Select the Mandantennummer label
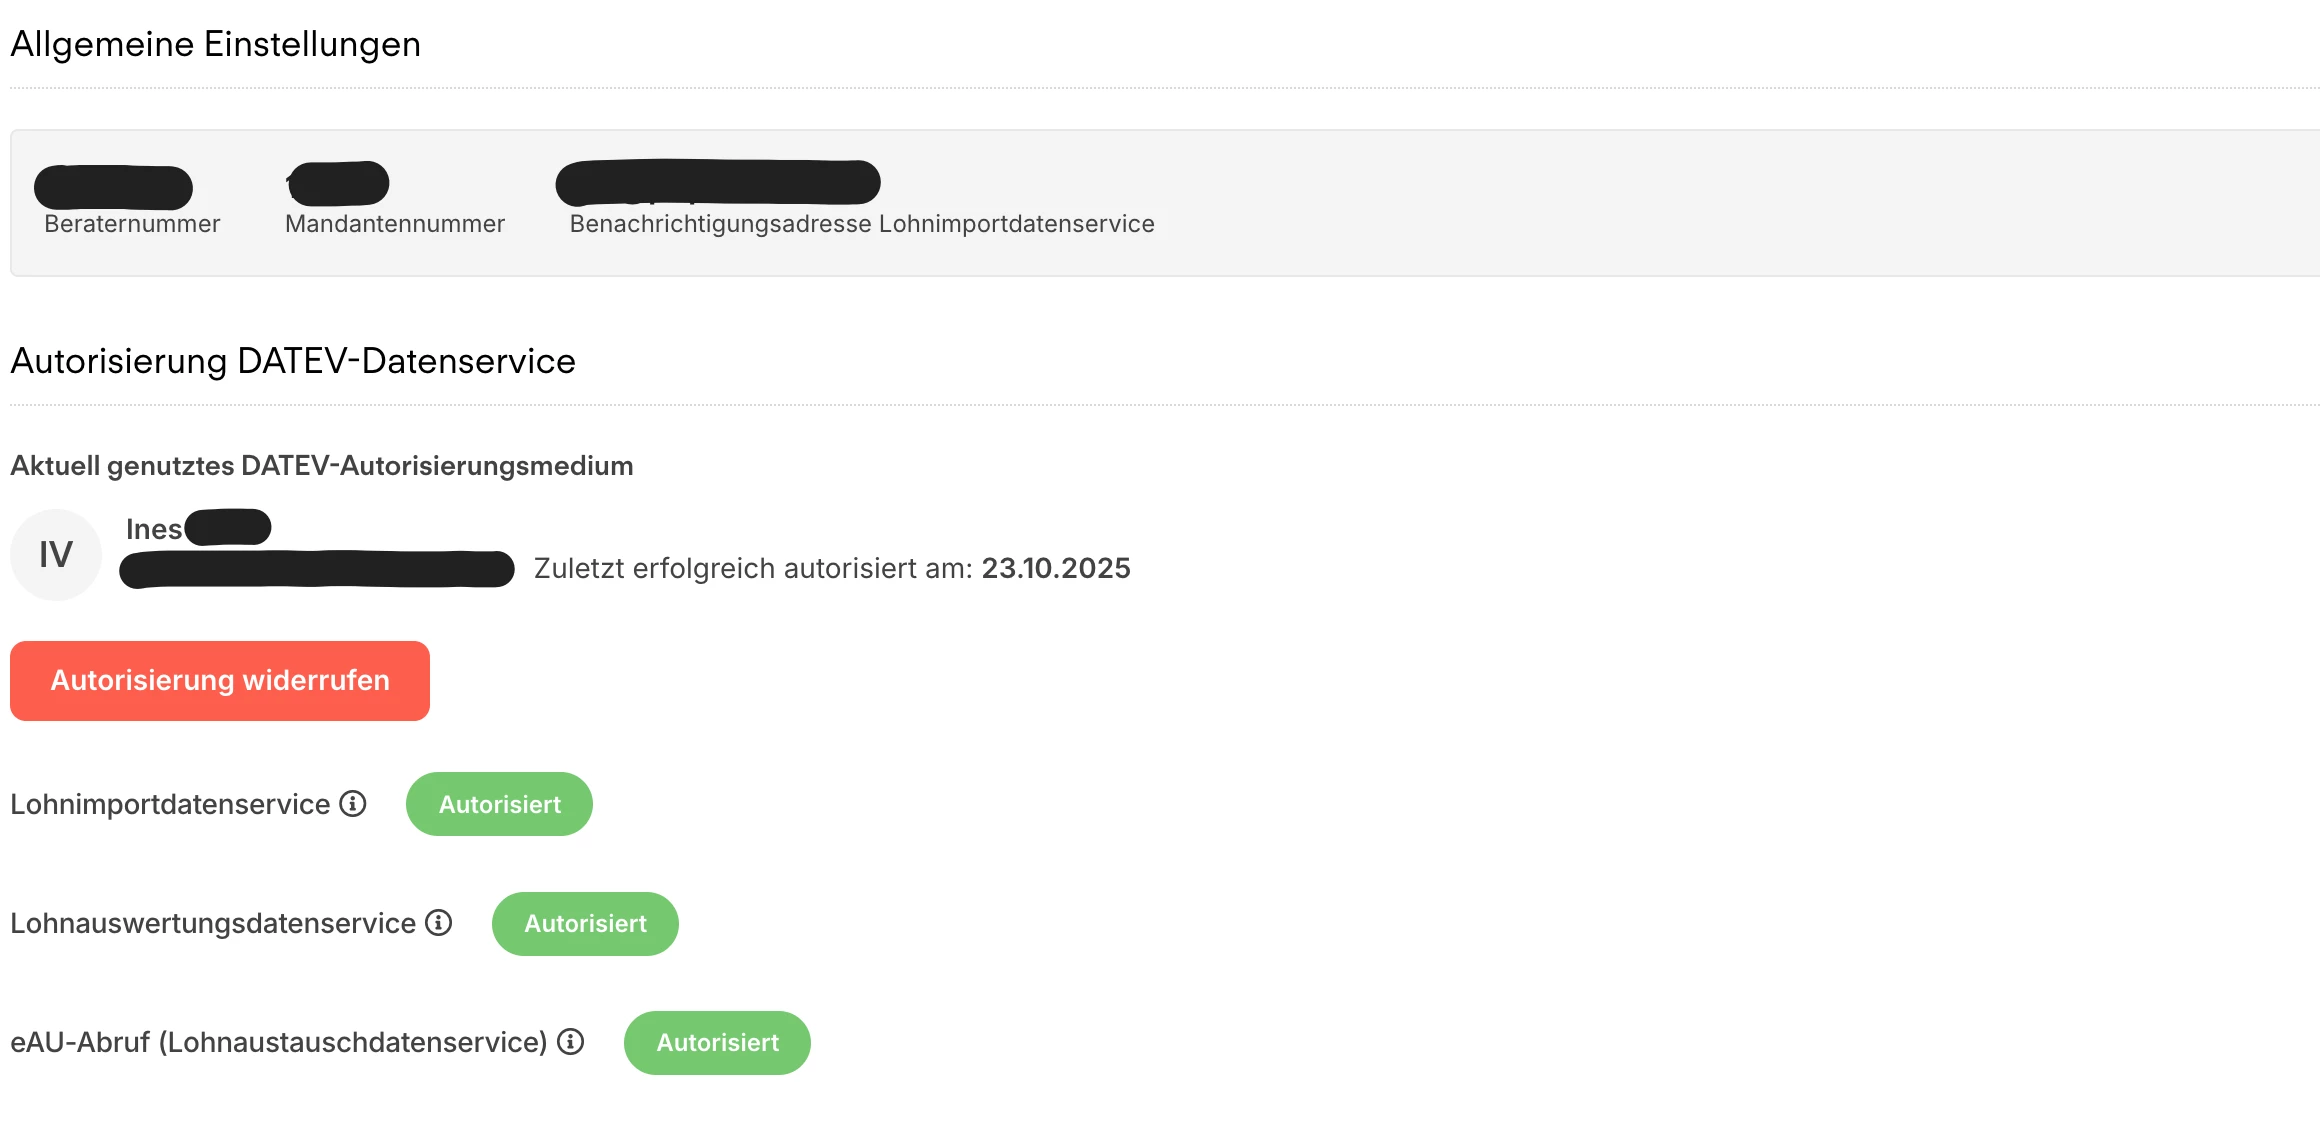 tap(395, 224)
